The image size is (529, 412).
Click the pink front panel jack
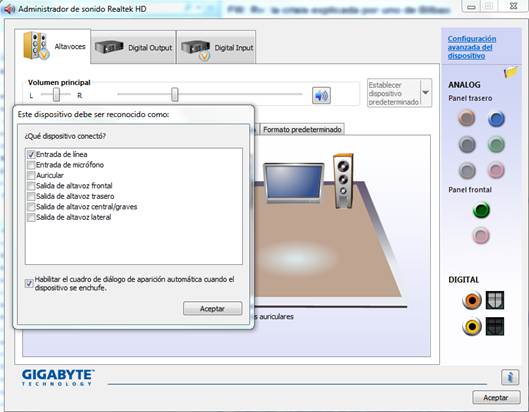(481, 236)
